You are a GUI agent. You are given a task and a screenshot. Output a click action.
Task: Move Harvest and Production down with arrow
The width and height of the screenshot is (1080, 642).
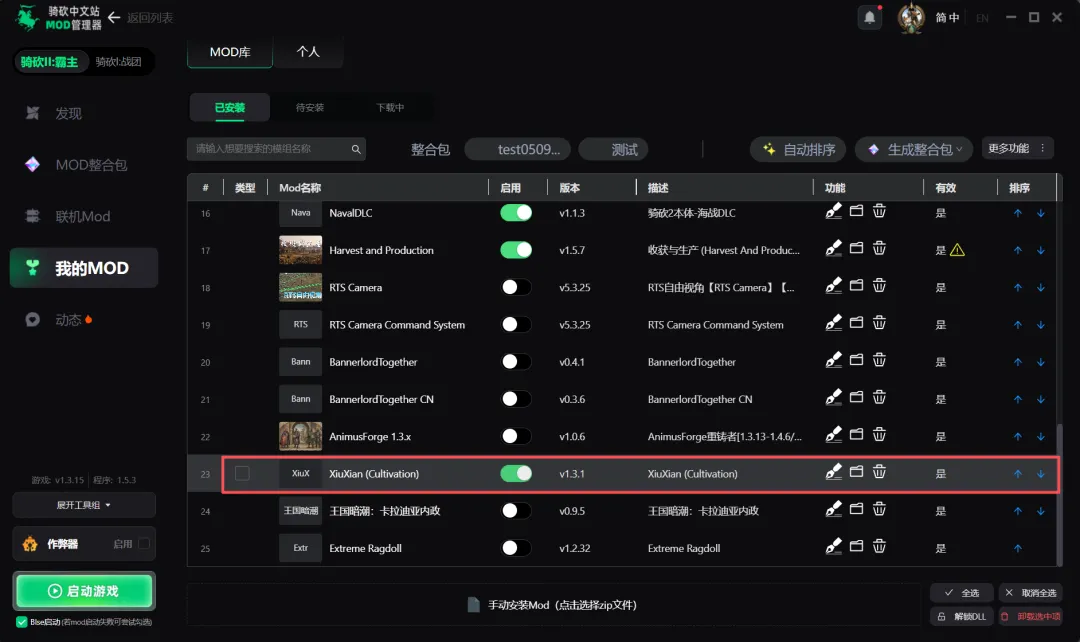coord(1041,251)
